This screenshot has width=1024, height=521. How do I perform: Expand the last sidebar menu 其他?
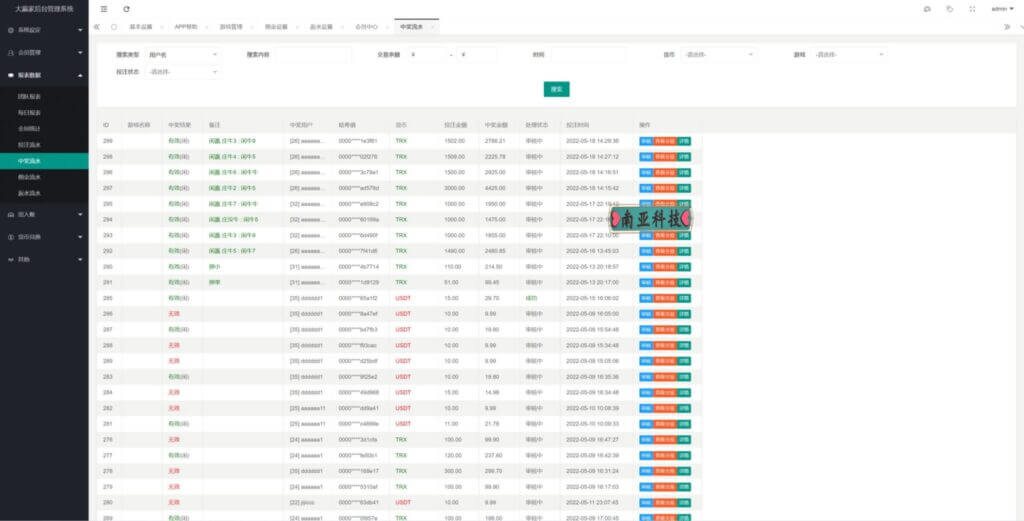click(44, 259)
